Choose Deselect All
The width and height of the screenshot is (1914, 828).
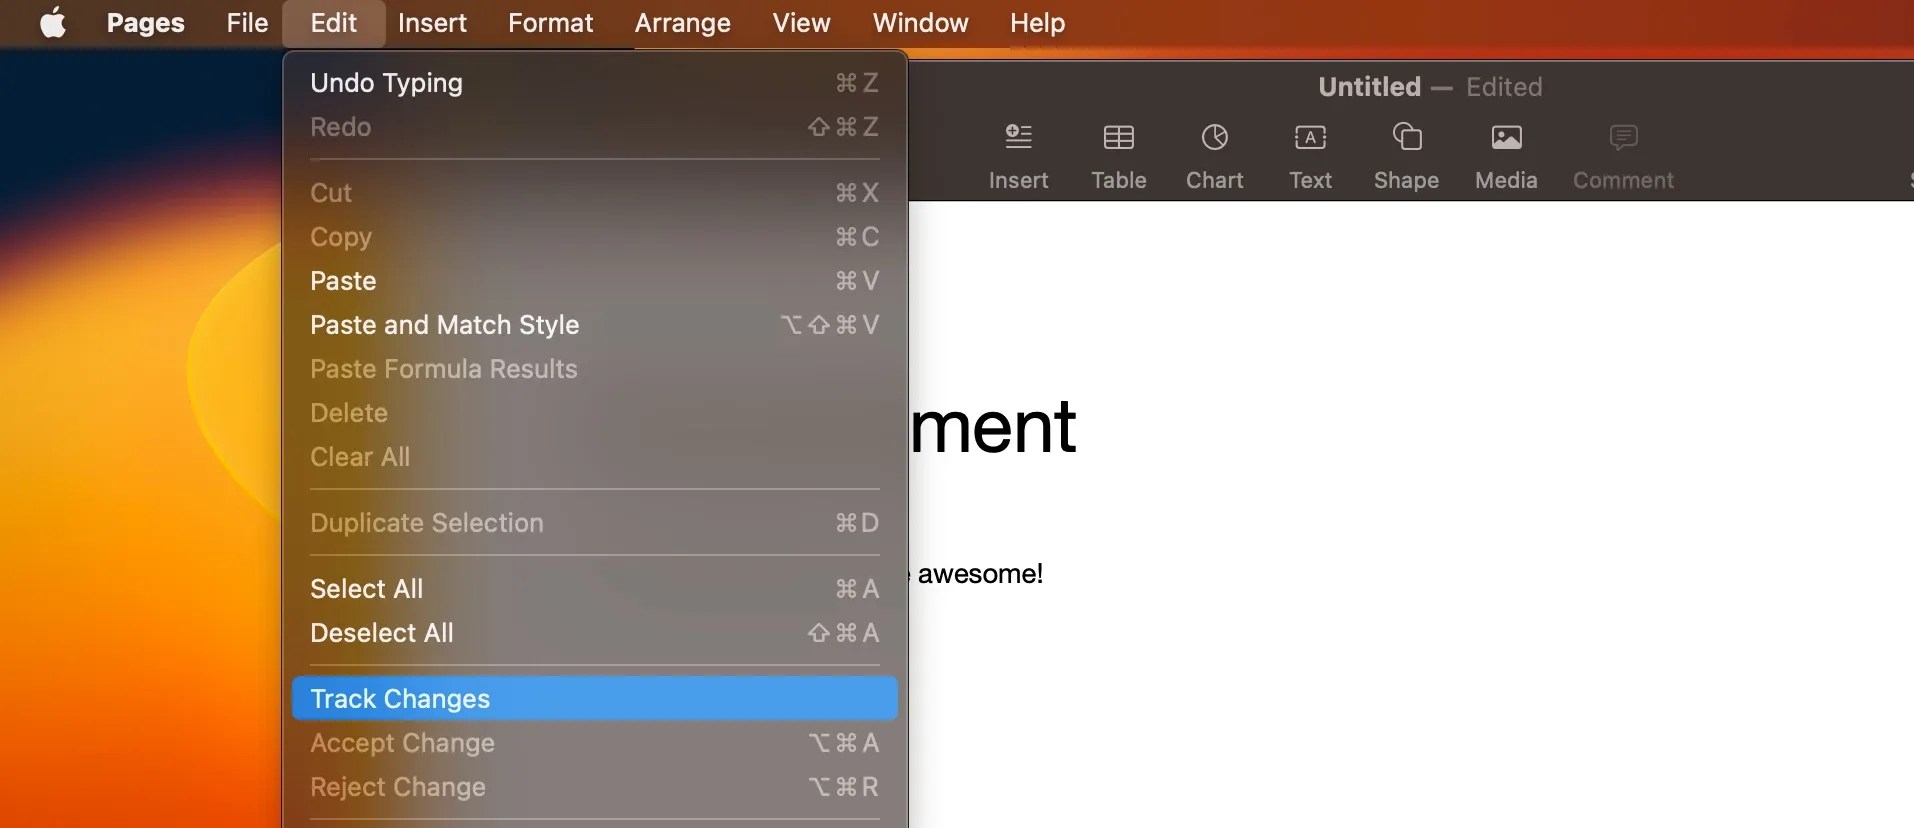pos(595,633)
